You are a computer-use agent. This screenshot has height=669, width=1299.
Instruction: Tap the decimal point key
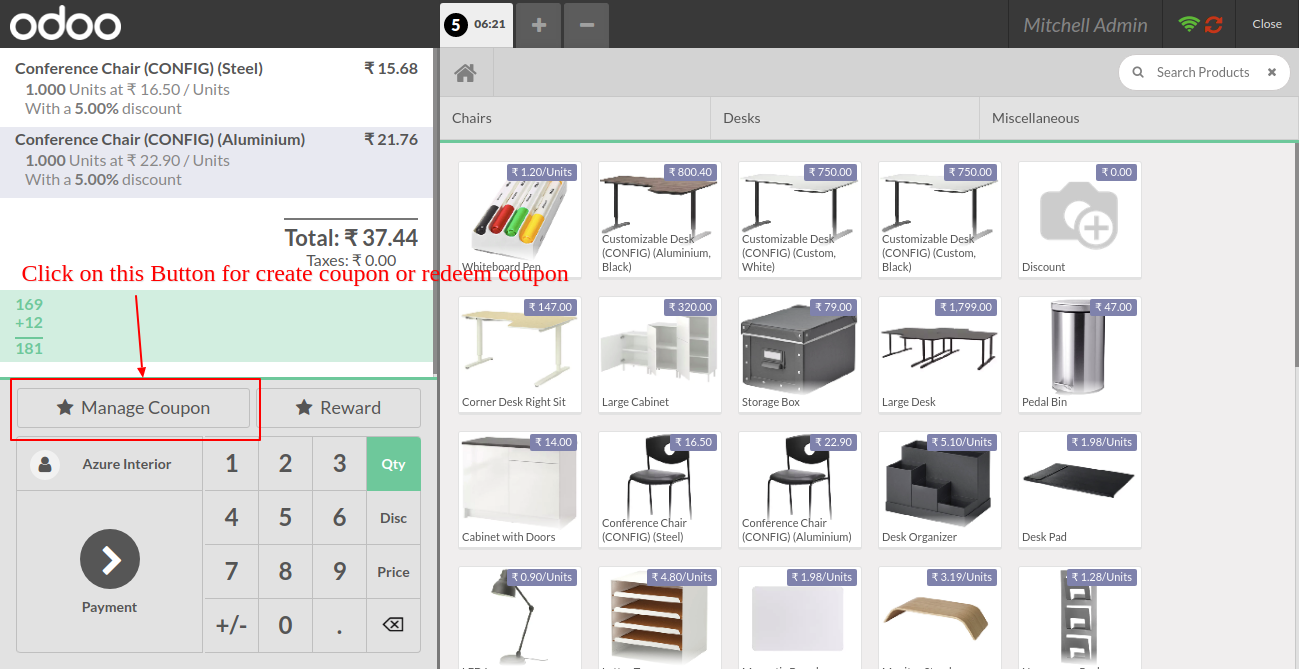tap(339, 626)
